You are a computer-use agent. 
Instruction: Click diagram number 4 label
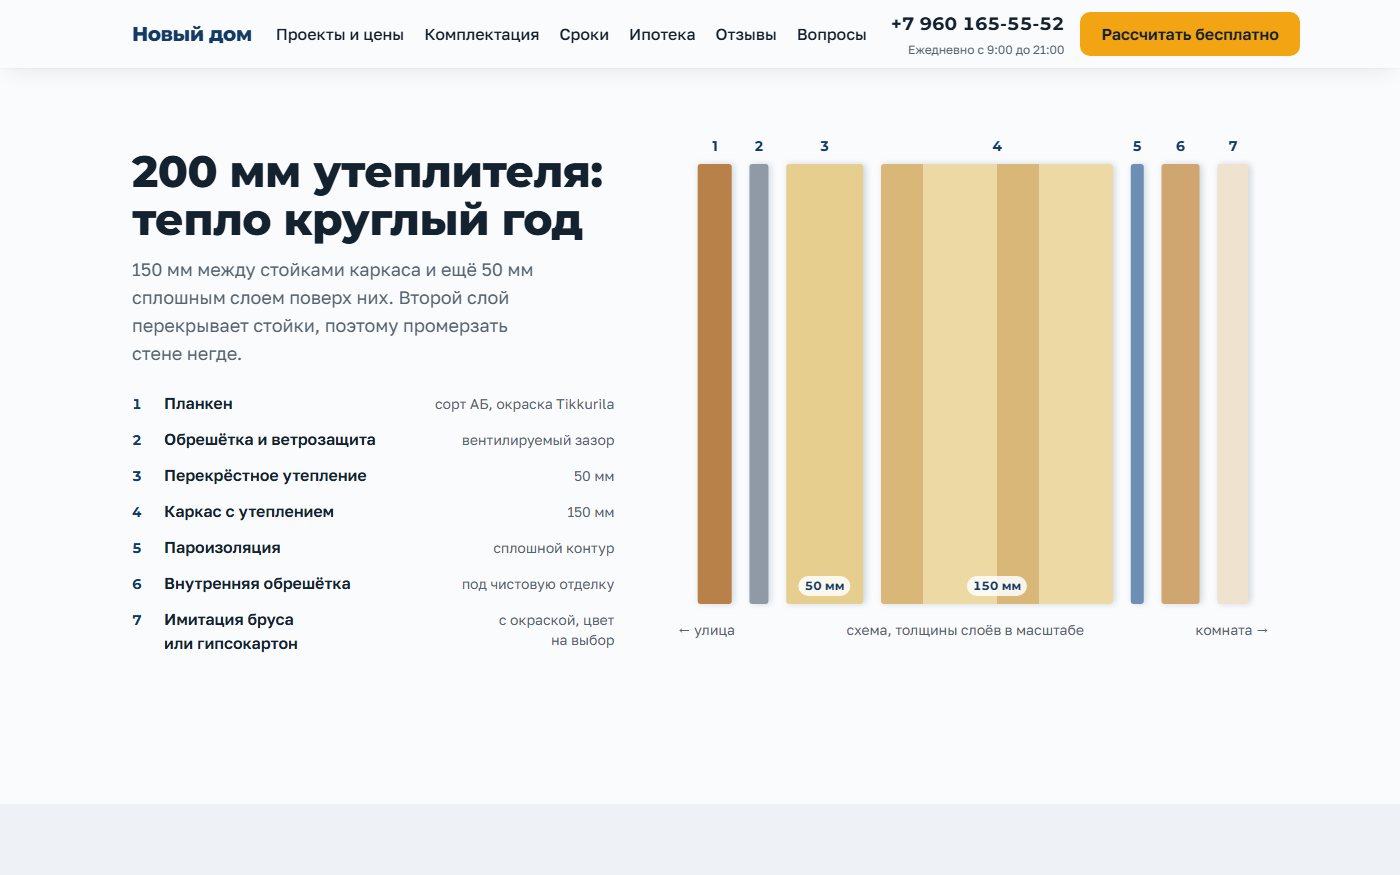(x=997, y=146)
